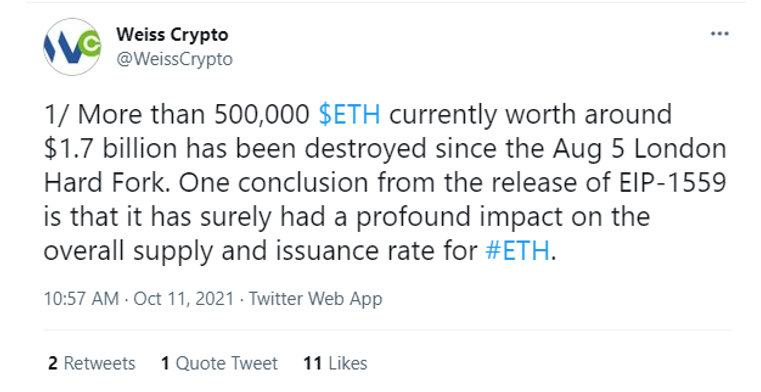Open the three-dot more options menu
Screen dimensions: 761x392
pyautogui.click(x=719, y=34)
